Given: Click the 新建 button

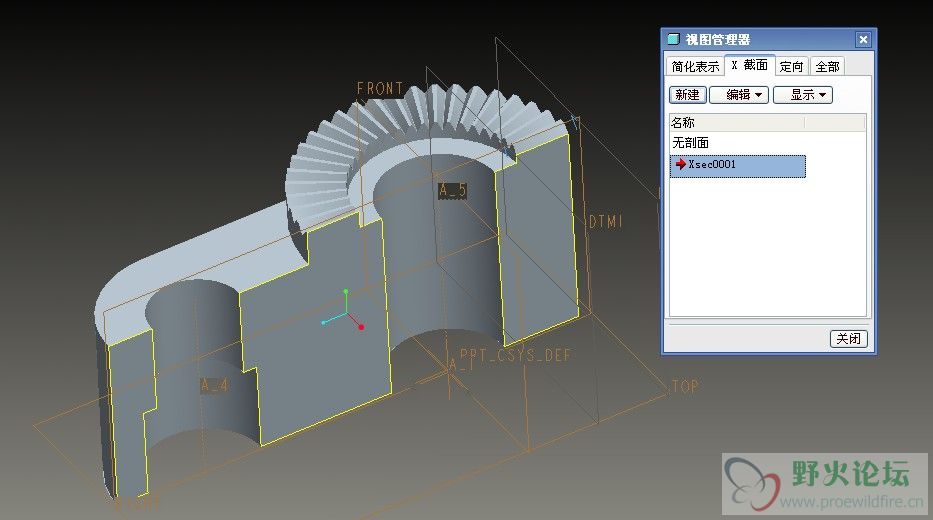Looking at the screenshot, I should click(687, 95).
